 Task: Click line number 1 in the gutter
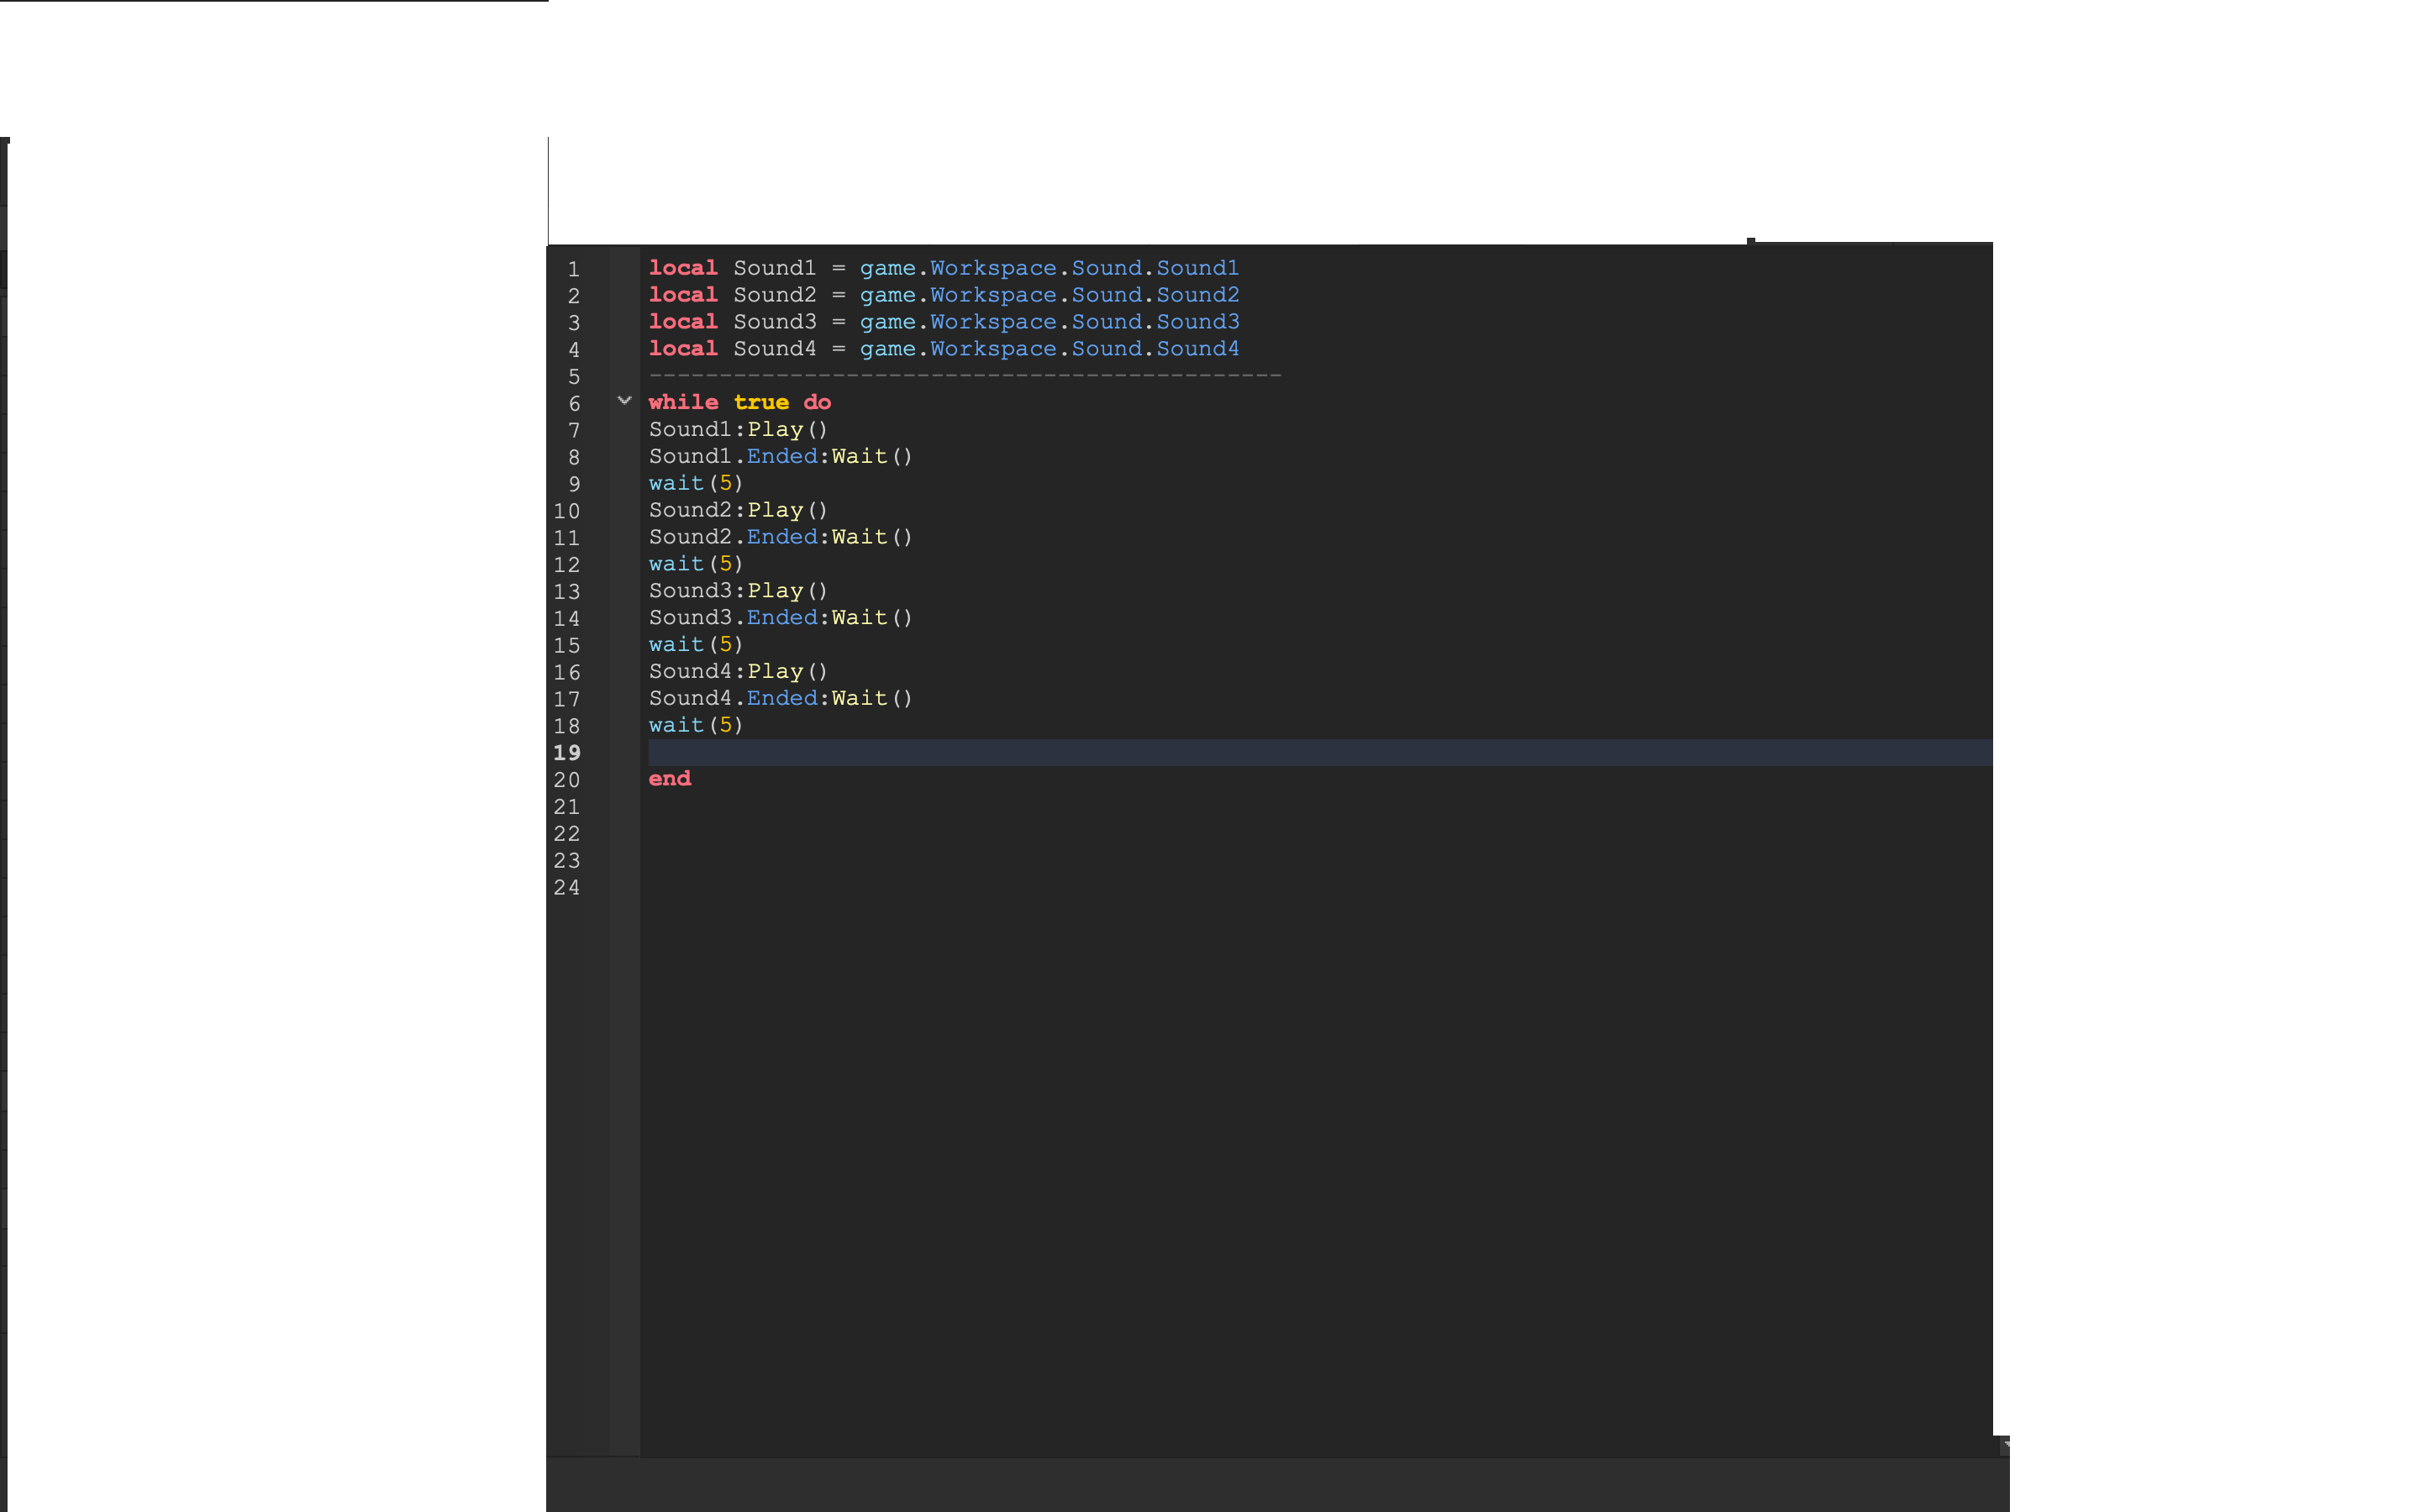pos(573,269)
